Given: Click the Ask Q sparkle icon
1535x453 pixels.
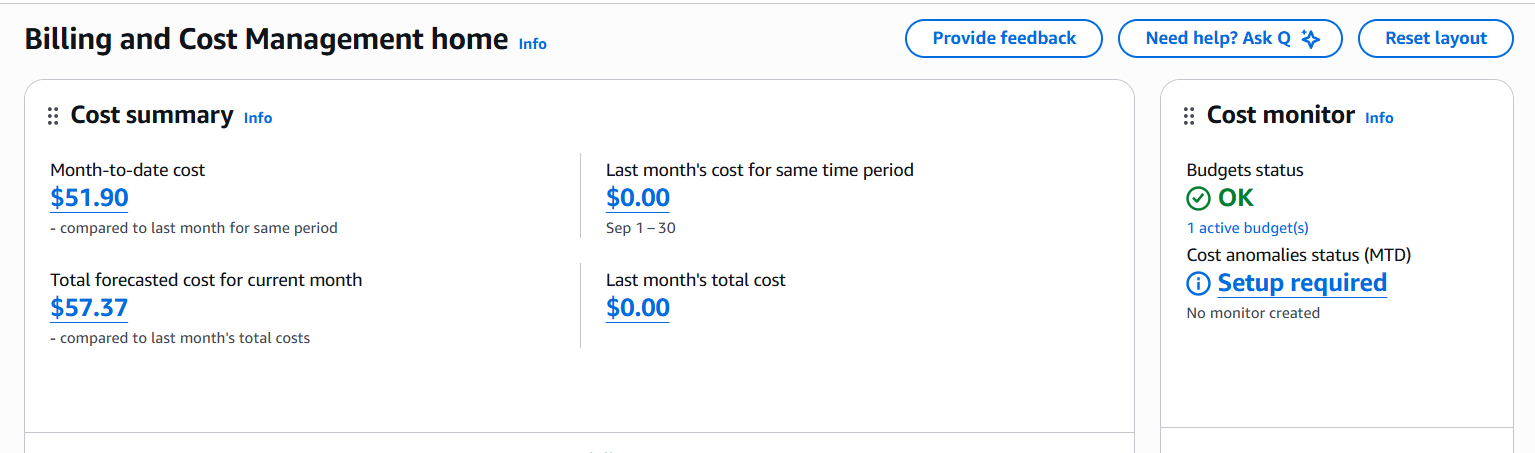Looking at the screenshot, I should click(x=1311, y=39).
